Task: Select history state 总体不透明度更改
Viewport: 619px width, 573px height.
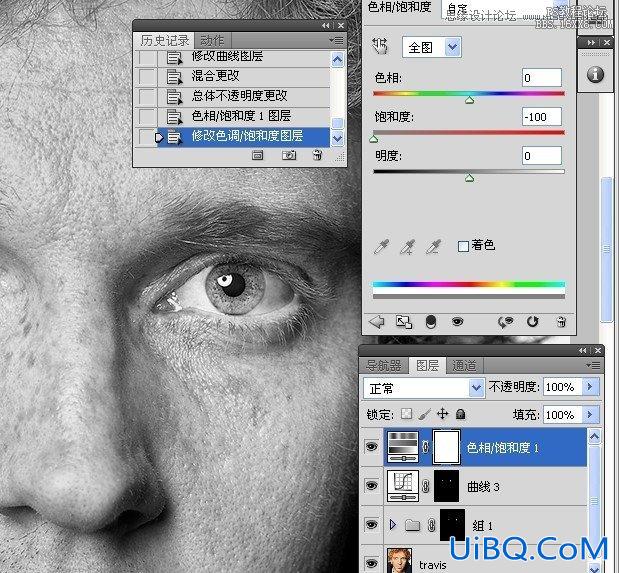Action: [244, 96]
